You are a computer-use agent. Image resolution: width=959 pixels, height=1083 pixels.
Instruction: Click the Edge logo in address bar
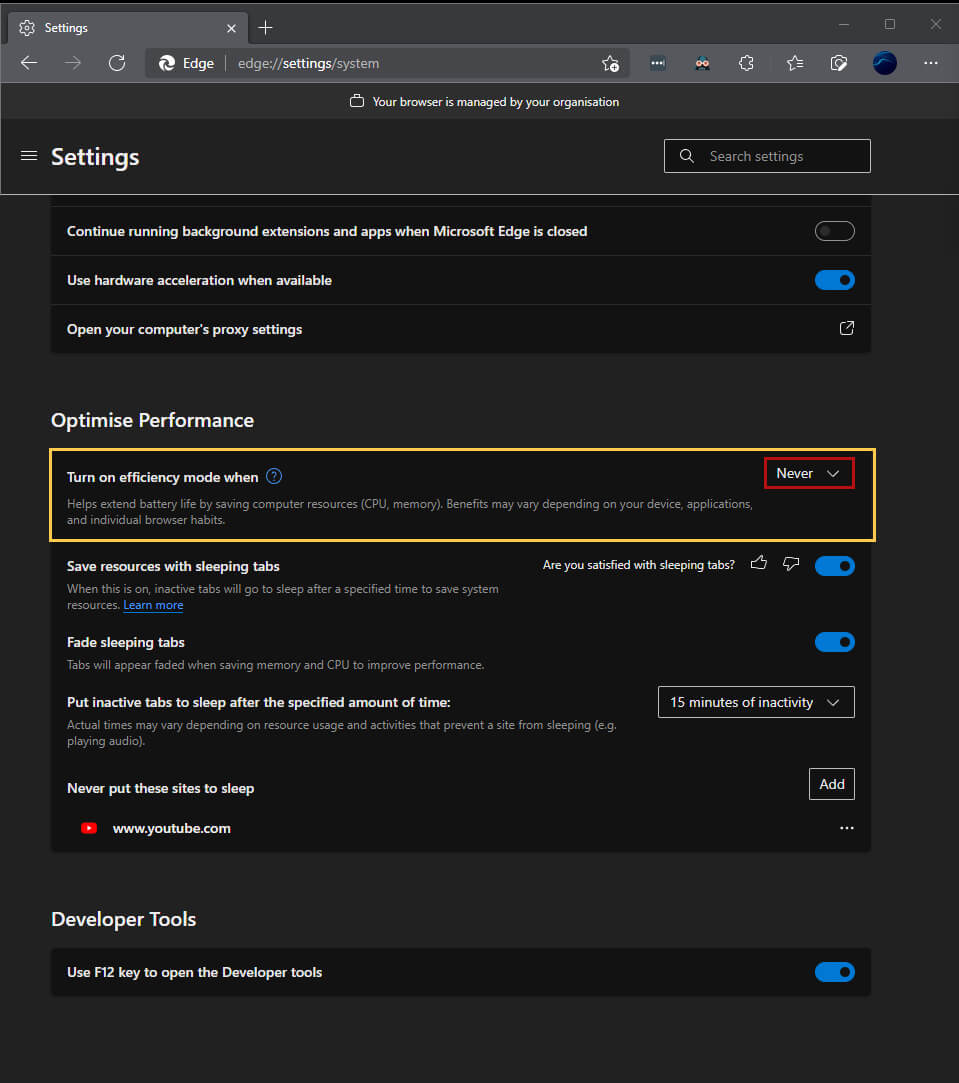[167, 63]
